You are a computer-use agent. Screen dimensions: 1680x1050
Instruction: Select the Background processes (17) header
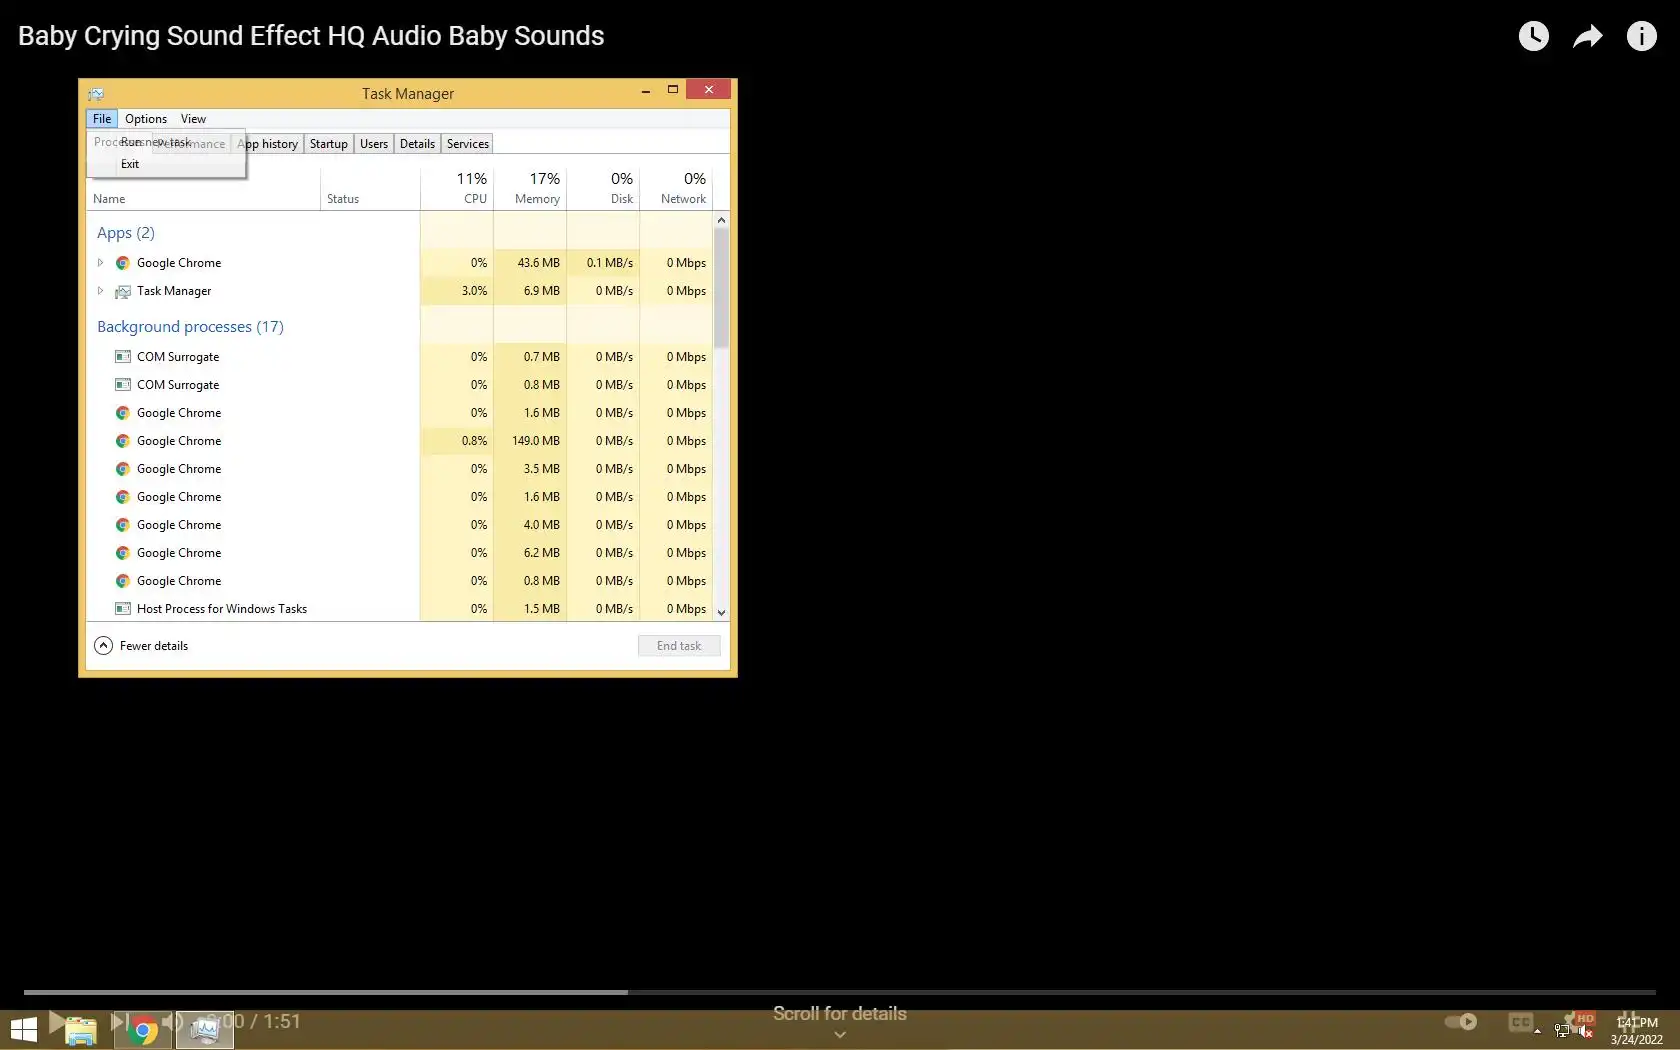coord(190,327)
